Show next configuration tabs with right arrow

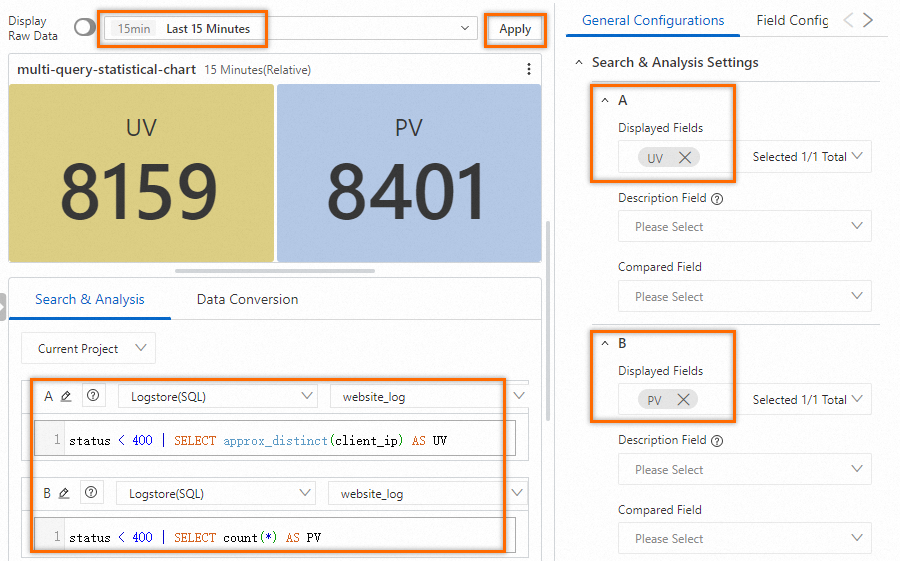tap(868, 20)
